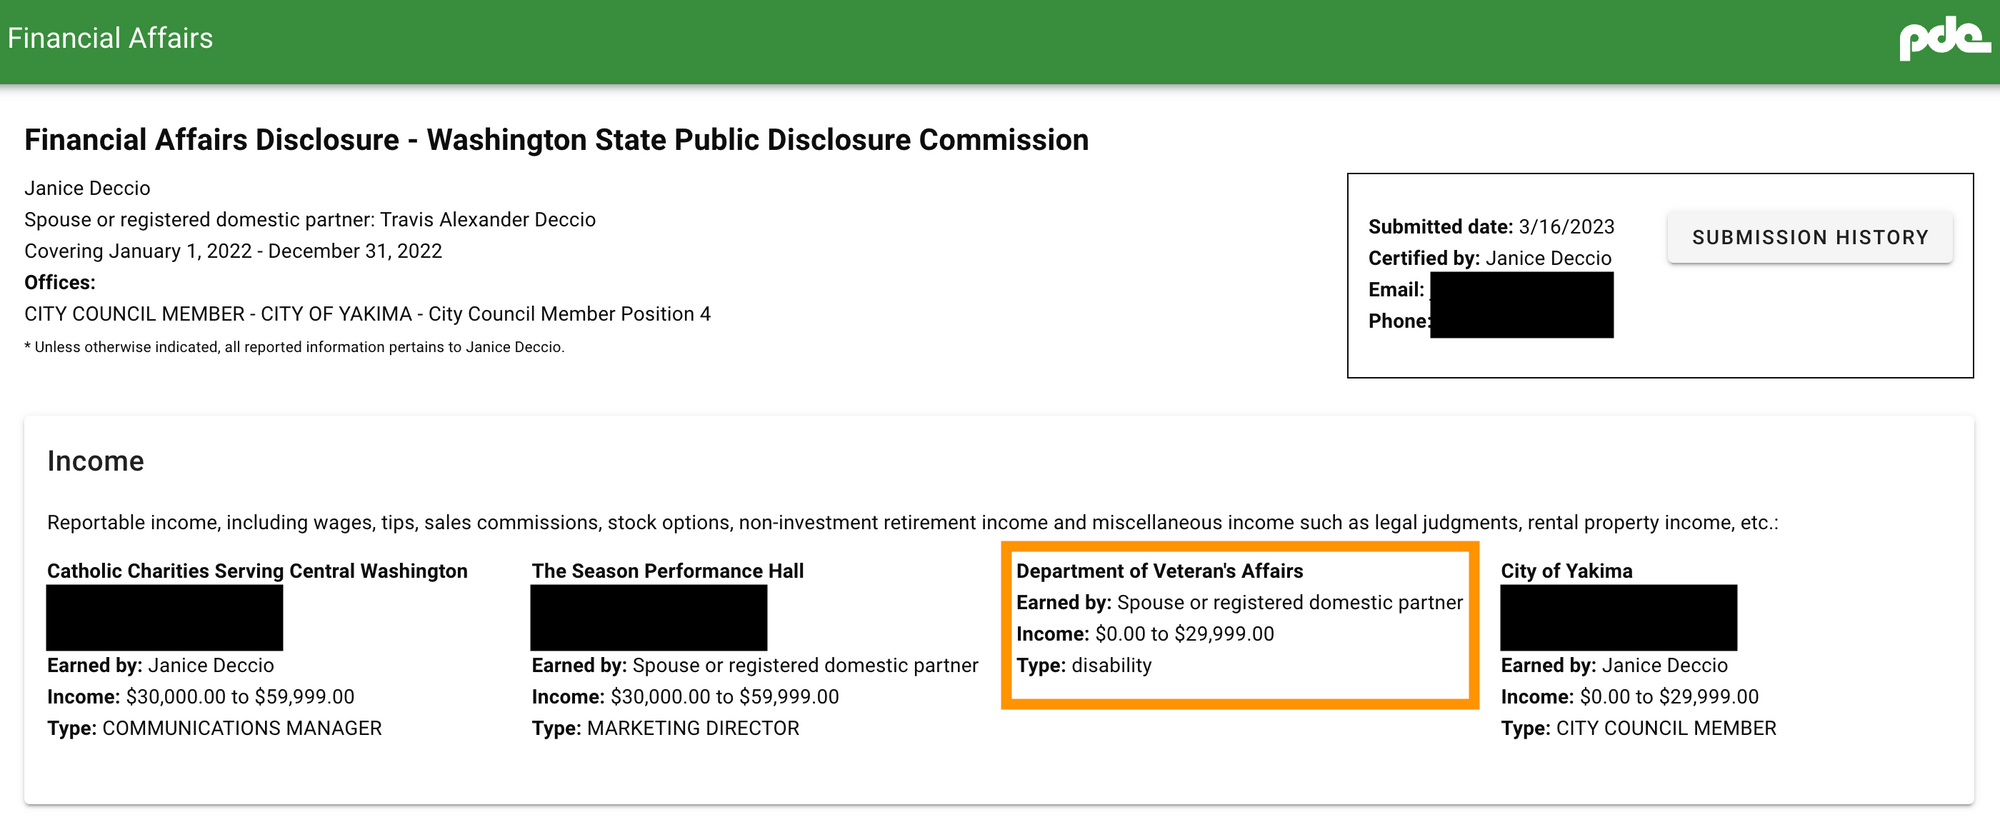Select City of Yakima Earned by Janice Deccio line
This screenshot has height=817, width=2000.
(1614, 665)
